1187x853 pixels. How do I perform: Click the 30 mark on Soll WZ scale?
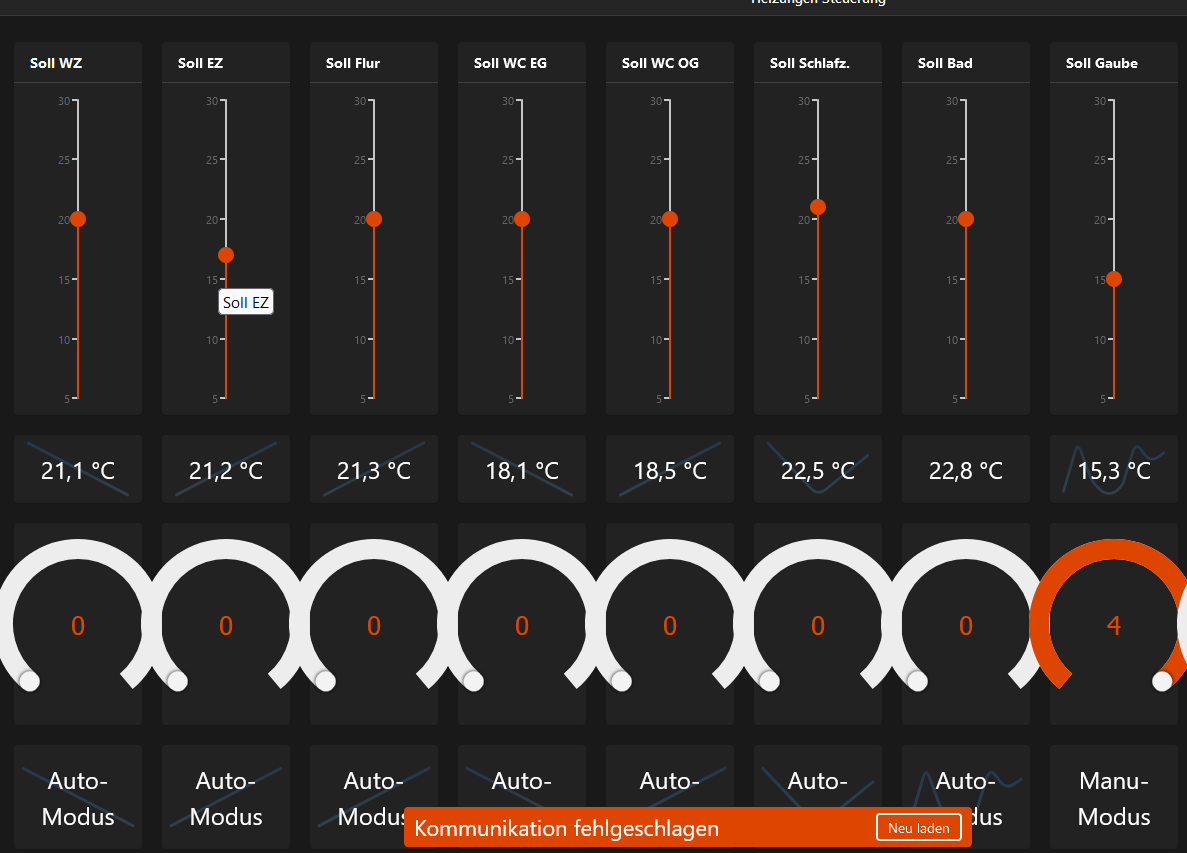[x=64, y=101]
